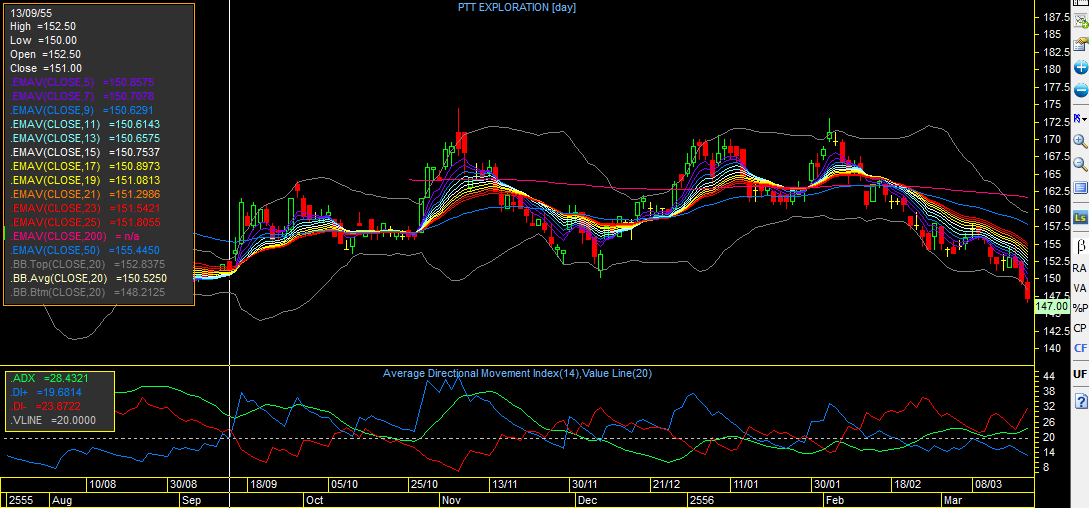
Task: Click the PTT EXPLORATION [day] chart title
Action: [517, 8]
